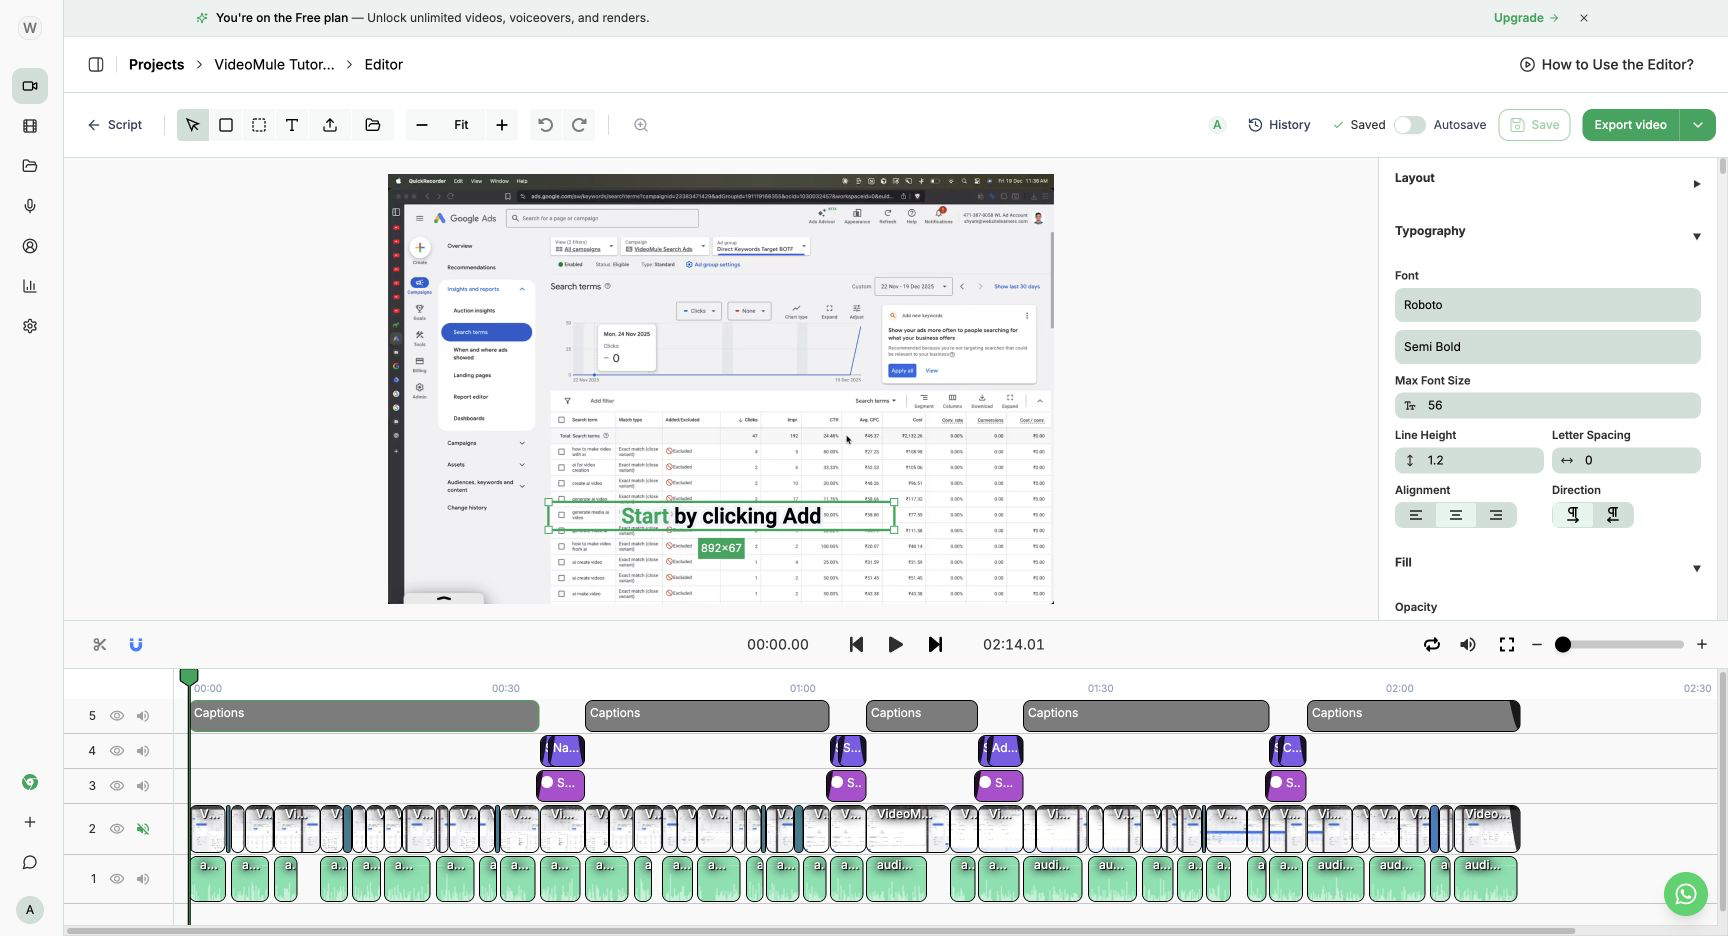Open the WhatsApp chat bubble
Screen dimensions: 1728x936
(x=1686, y=894)
